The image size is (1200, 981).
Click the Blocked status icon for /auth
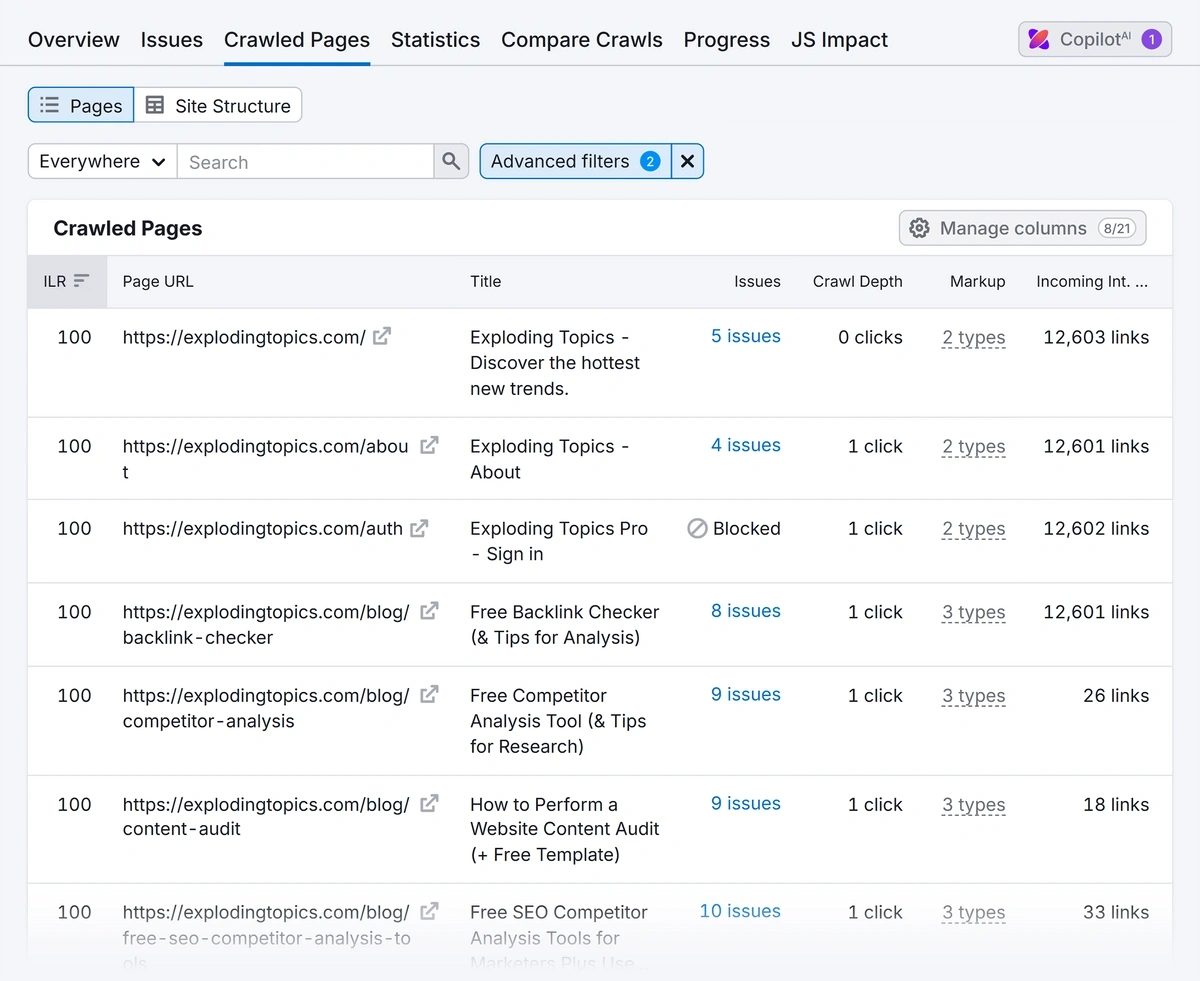coord(697,528)
